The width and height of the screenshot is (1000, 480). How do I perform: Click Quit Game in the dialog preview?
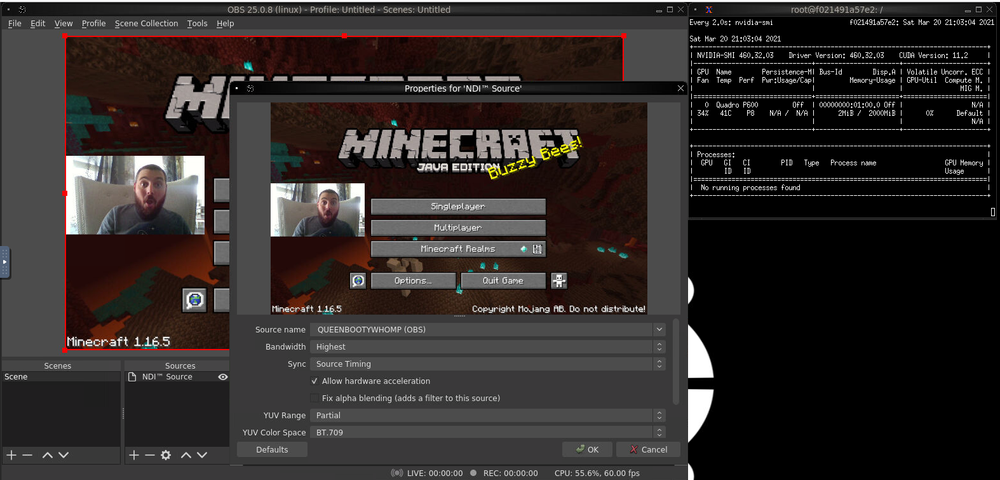pos(503,280)
